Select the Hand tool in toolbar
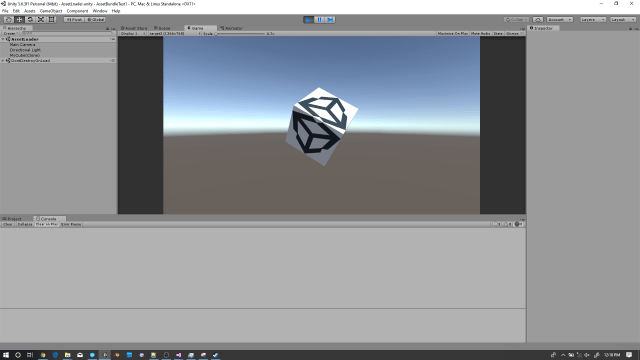640x360 pixels. (9, 20)
